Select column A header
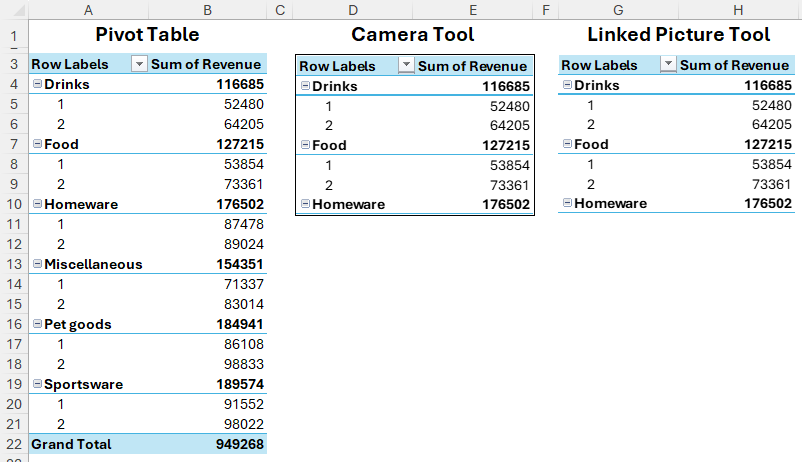Image resolution: width=802 pixels, height=462 pixels. coord(88,10)
